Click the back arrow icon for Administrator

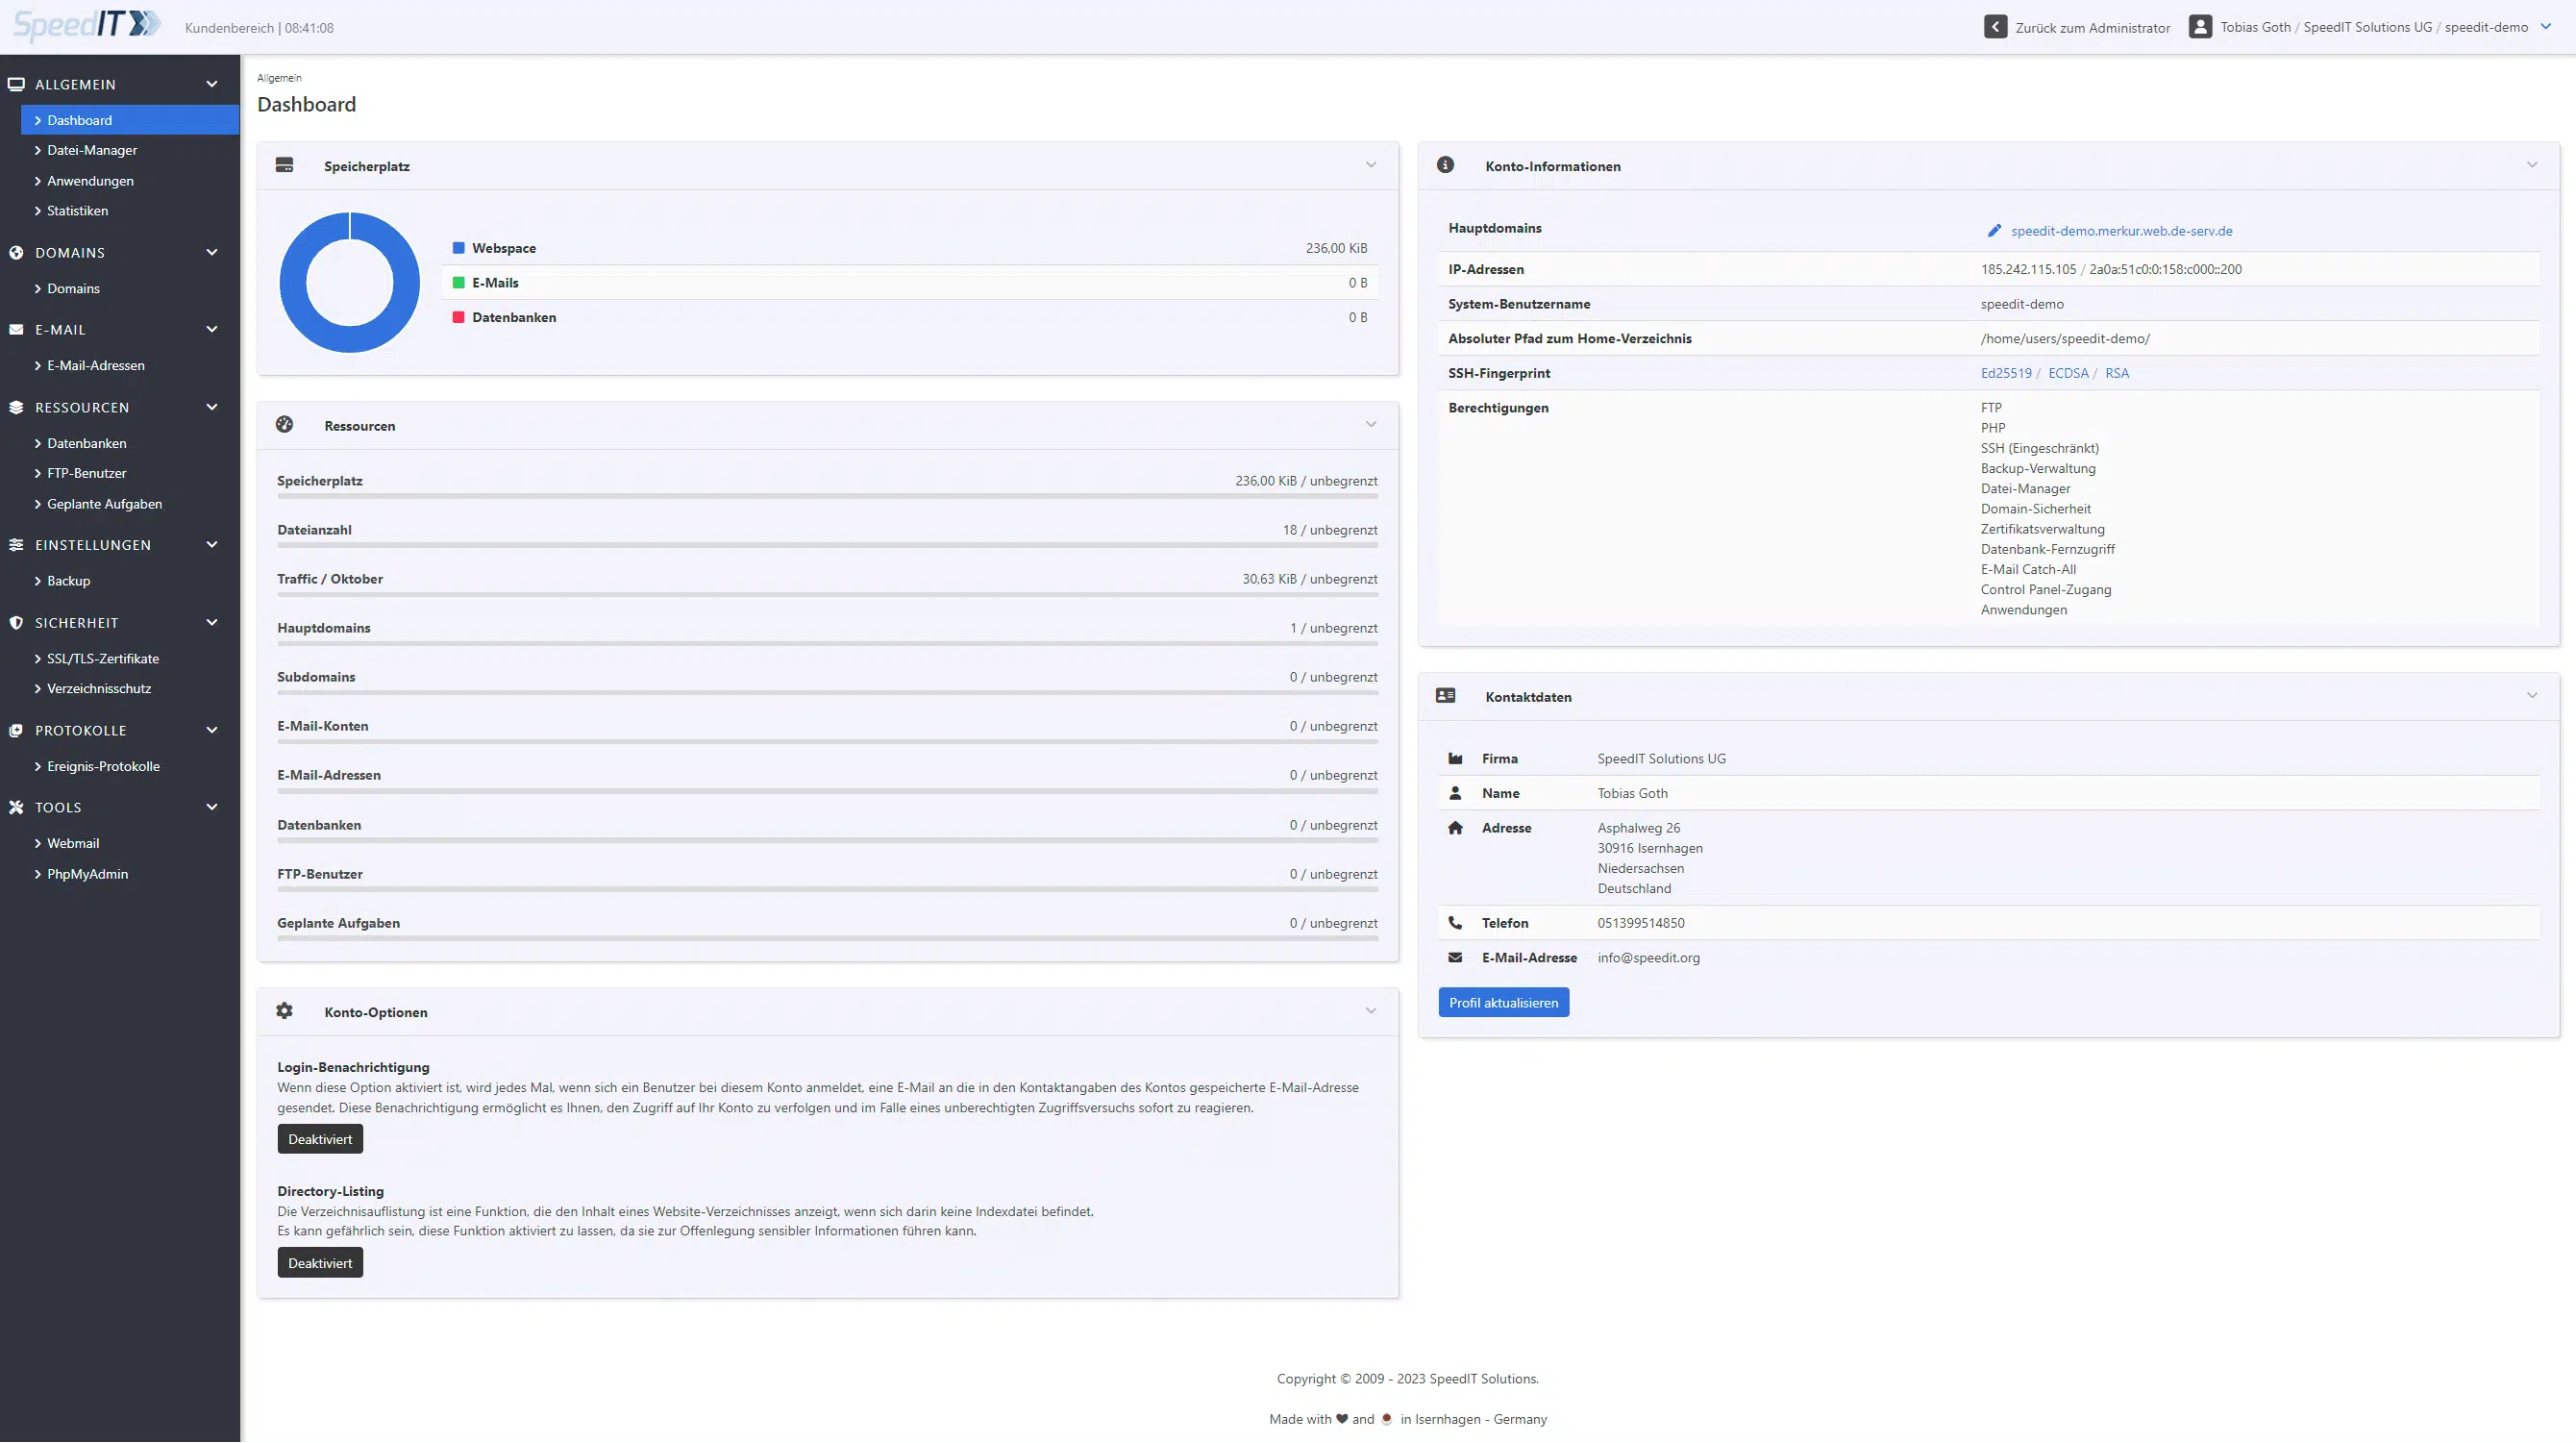(1995, 27)
